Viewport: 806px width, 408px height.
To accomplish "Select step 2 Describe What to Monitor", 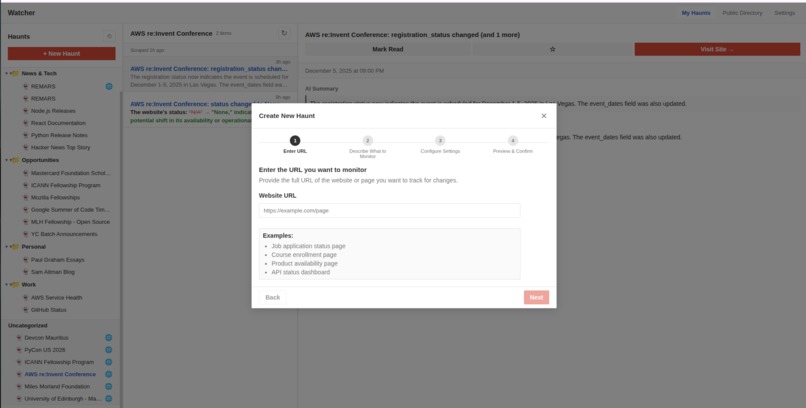I will coord(368,146).
